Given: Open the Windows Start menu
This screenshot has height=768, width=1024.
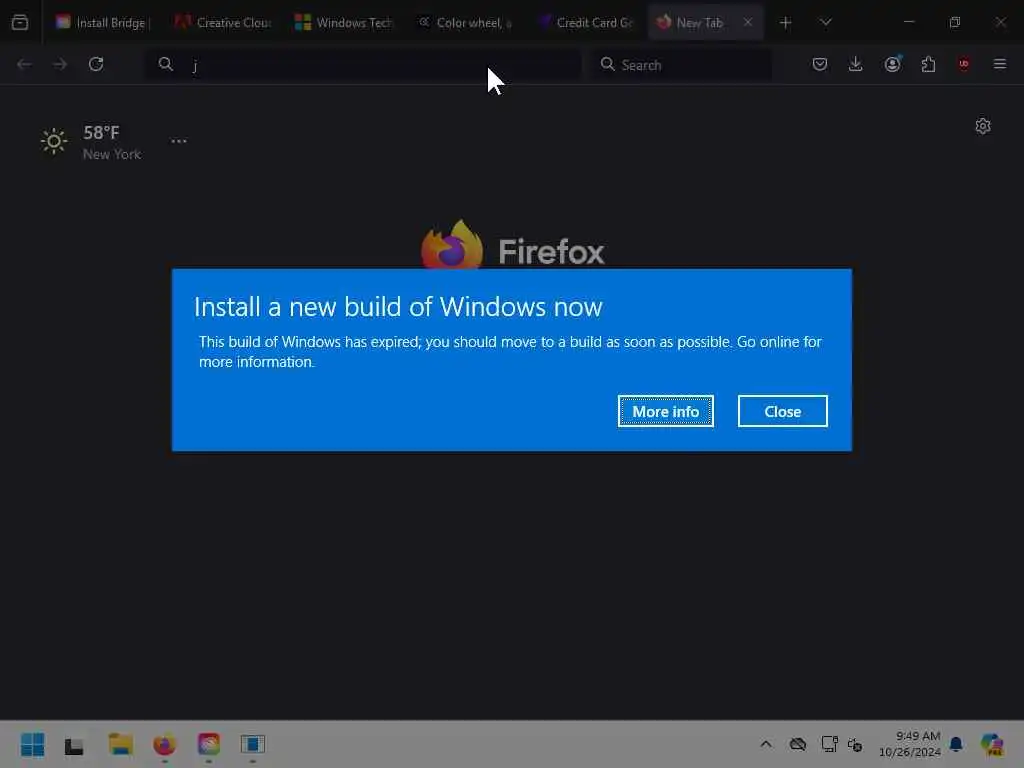Looking at the screenshot, I should point(33,744).
